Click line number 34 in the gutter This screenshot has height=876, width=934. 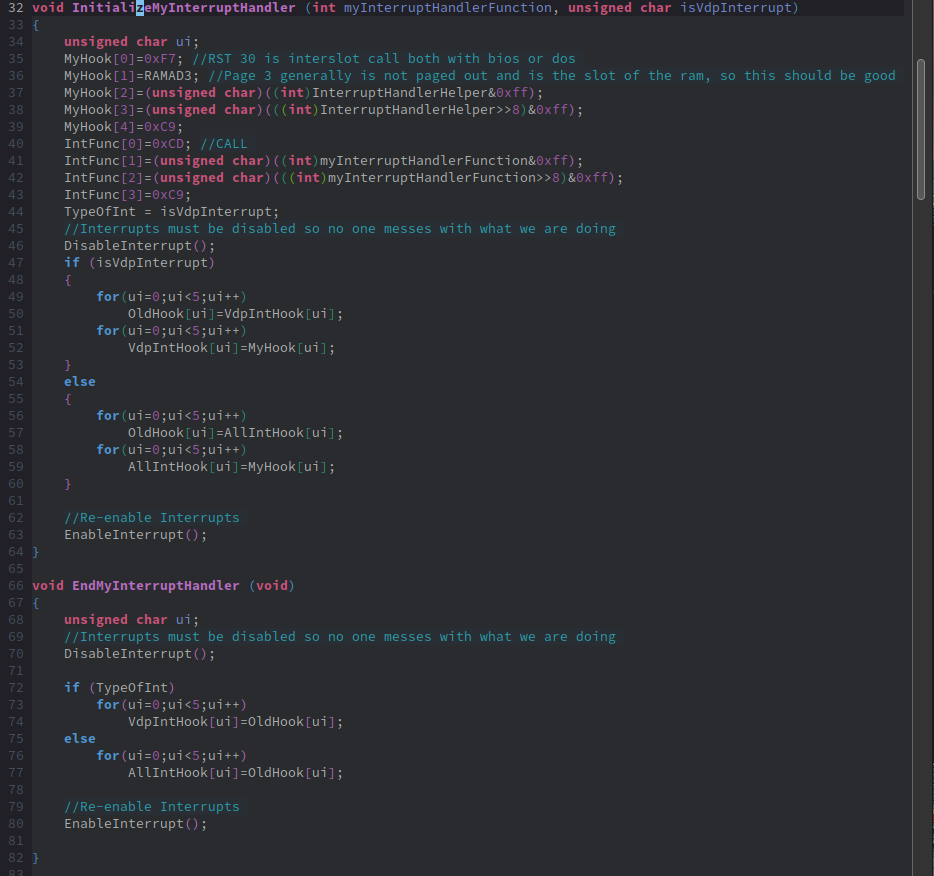[x=15, y=42]
